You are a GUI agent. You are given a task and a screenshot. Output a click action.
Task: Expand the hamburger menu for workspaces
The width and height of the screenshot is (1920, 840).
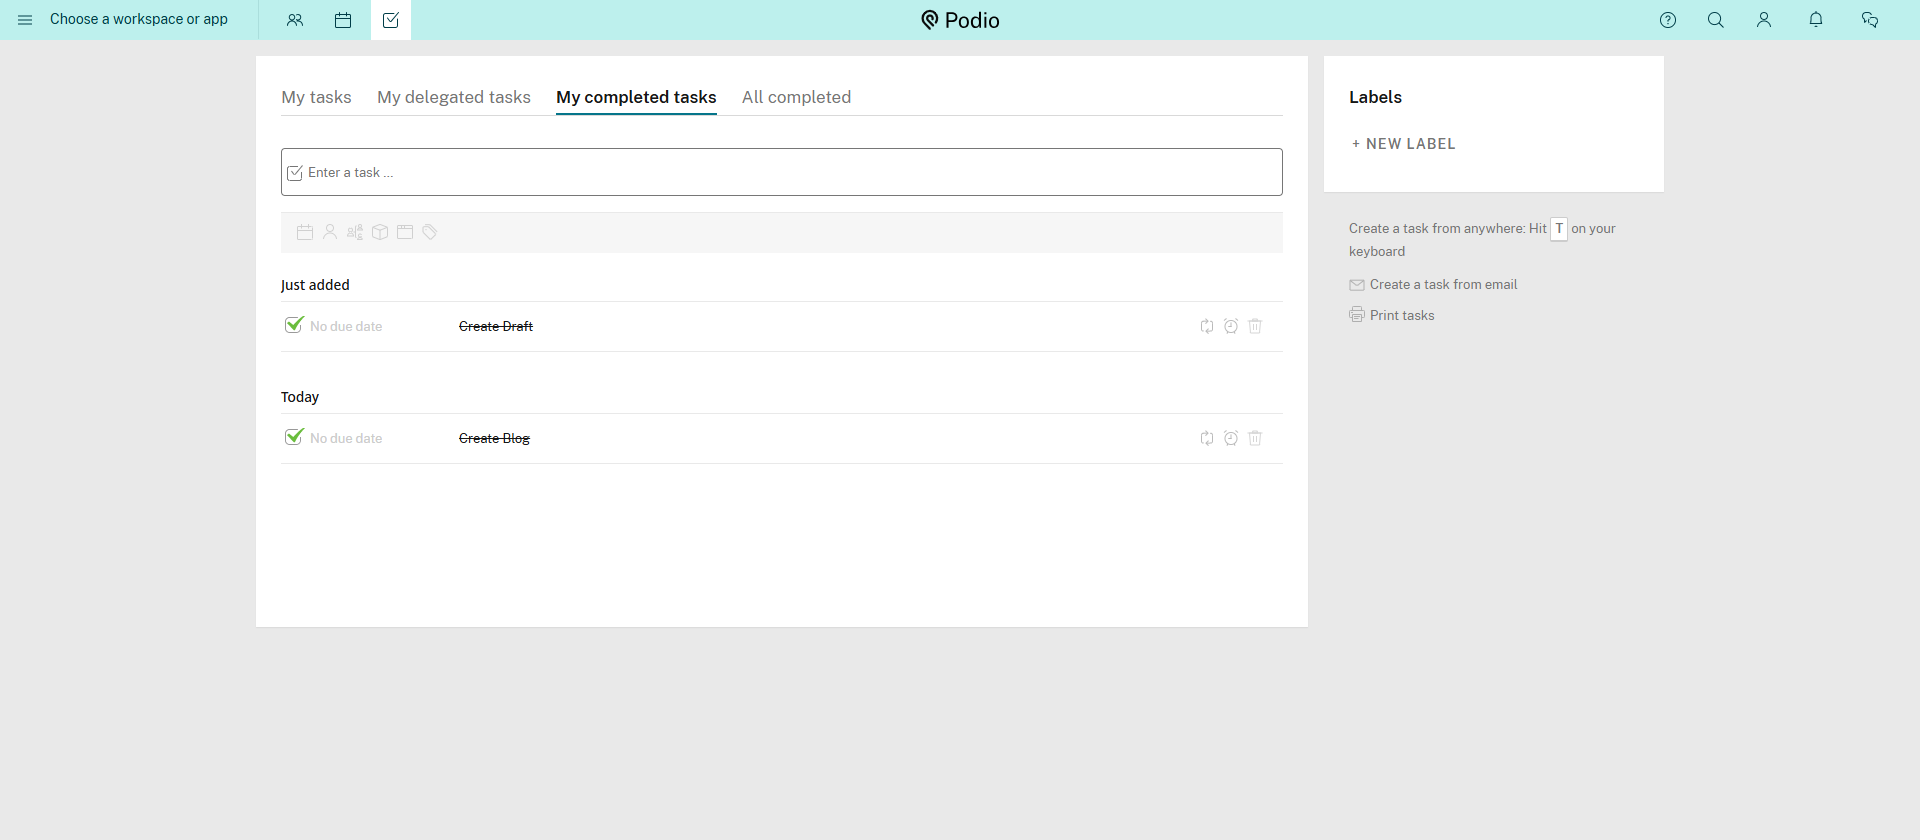tap(25, 20)
